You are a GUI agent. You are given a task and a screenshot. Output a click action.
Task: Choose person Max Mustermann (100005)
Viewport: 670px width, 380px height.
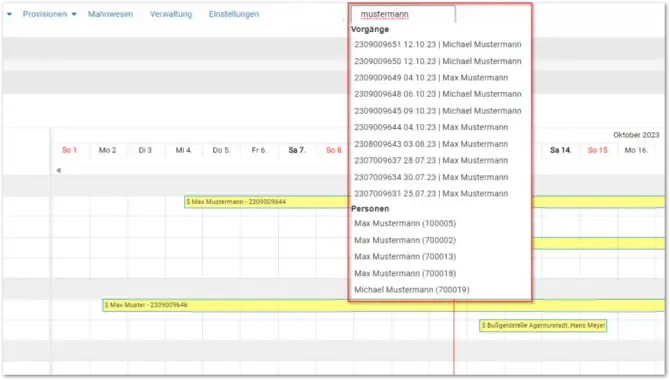coord(405,224)
